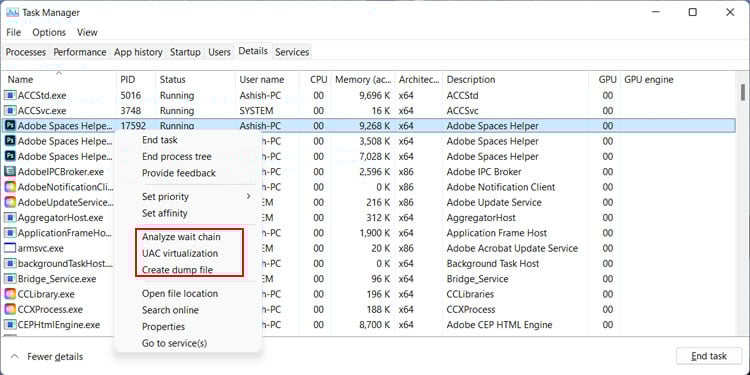Viewport: 750px width, 375px height.
Task: Click the AggregatorHost.exe process icon
Action: (x=10, y=218)
